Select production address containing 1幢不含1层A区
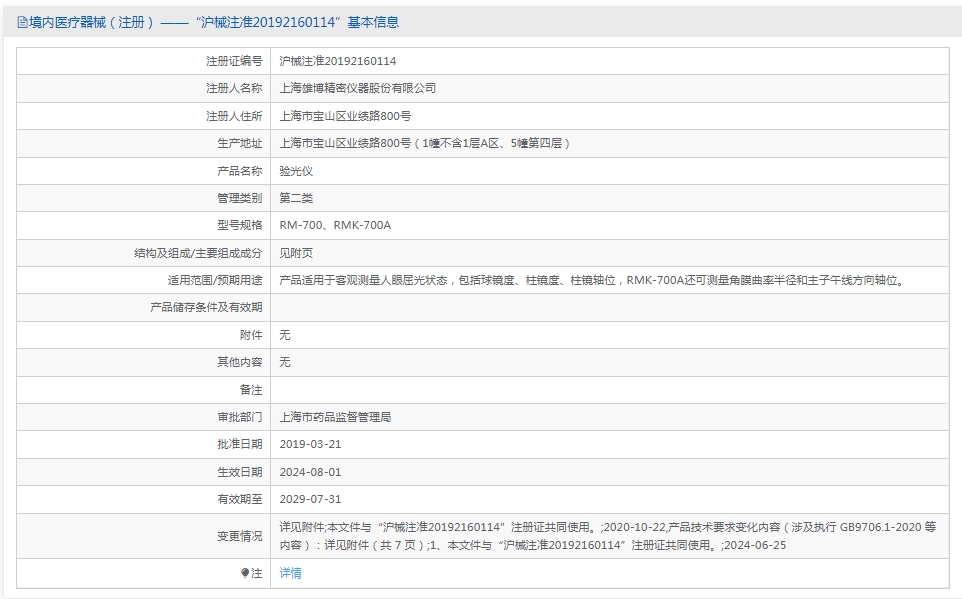 pyautogui.click(x=425, y=143)
